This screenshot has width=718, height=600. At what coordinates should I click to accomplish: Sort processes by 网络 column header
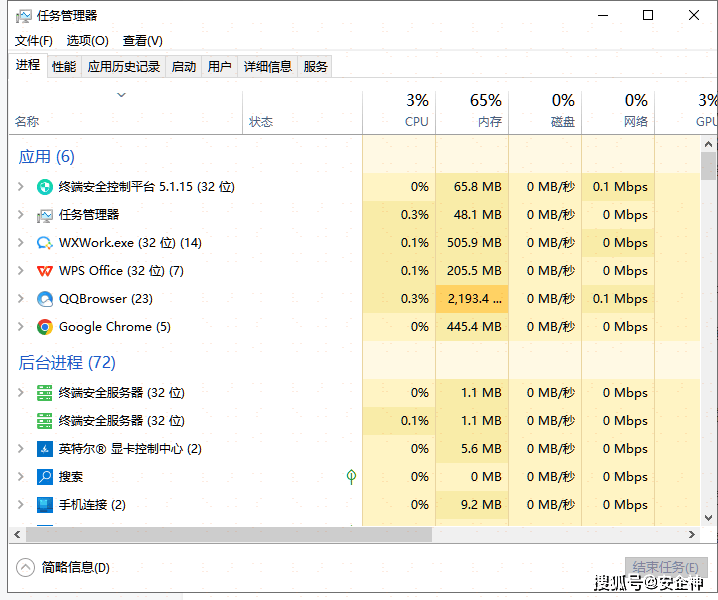coord(618,113)
